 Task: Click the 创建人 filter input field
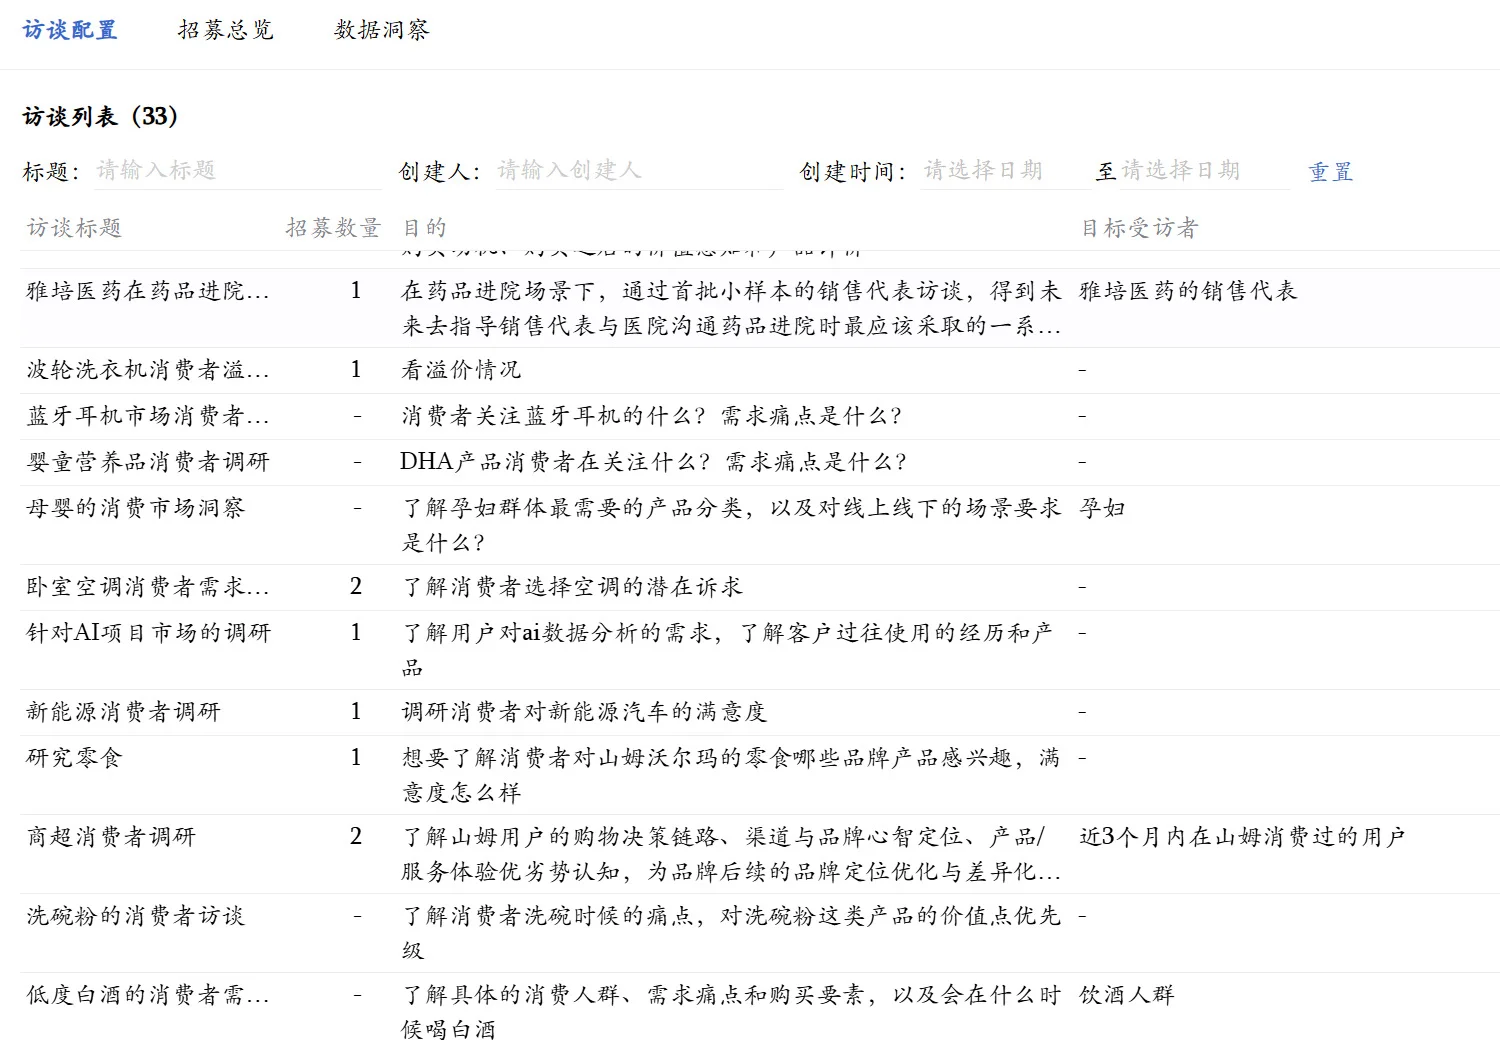tap(639, 171)
